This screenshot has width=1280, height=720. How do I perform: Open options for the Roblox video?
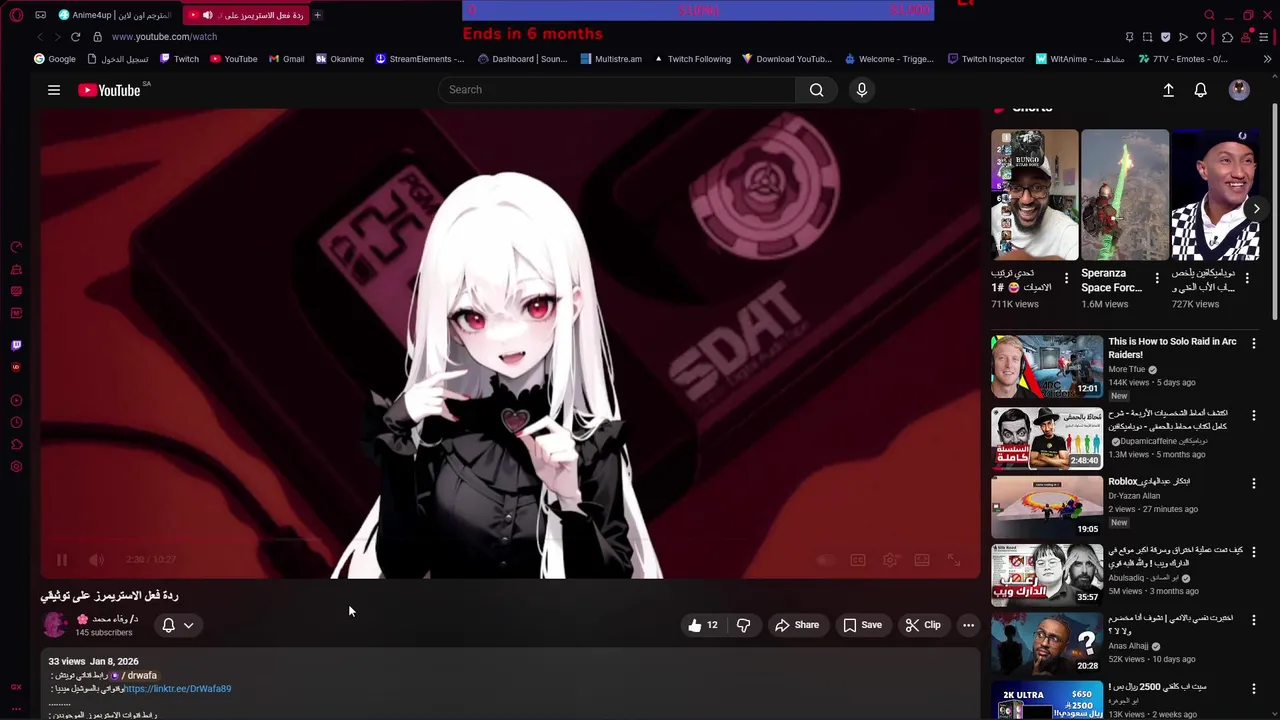click(x=1253, y=483)
